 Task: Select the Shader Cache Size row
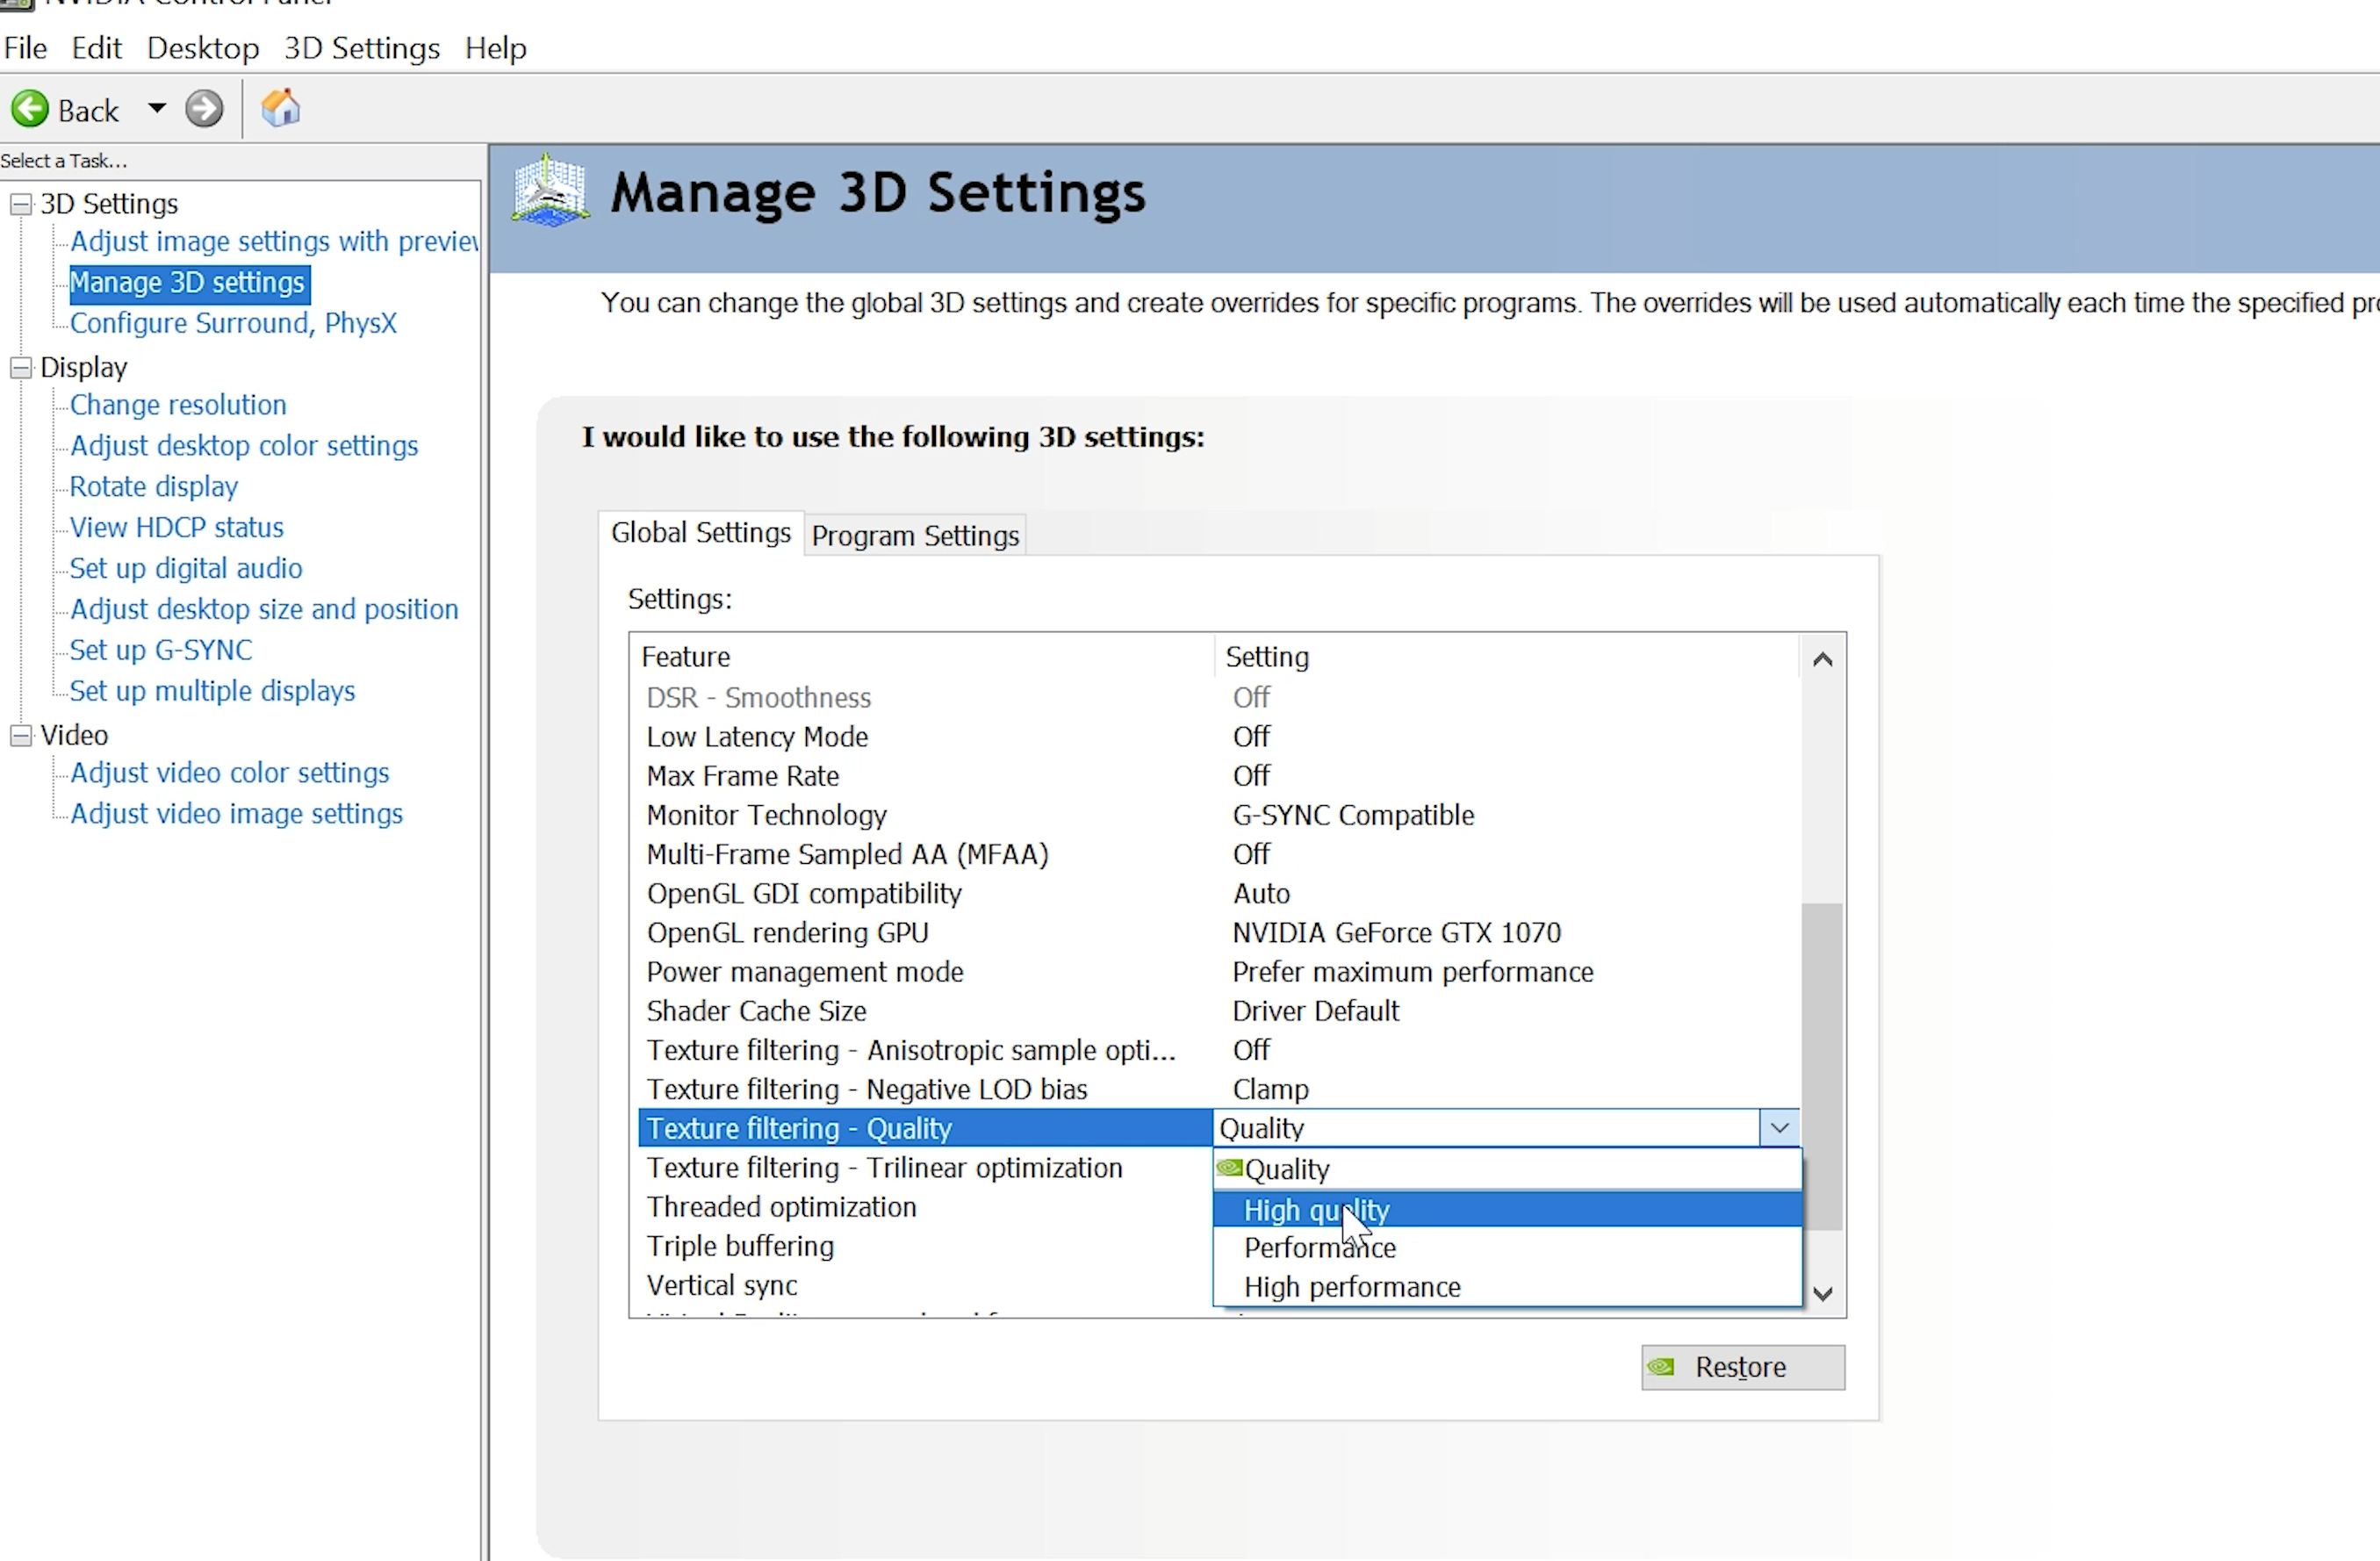pyautogui.click(x=1218, y=1012)
